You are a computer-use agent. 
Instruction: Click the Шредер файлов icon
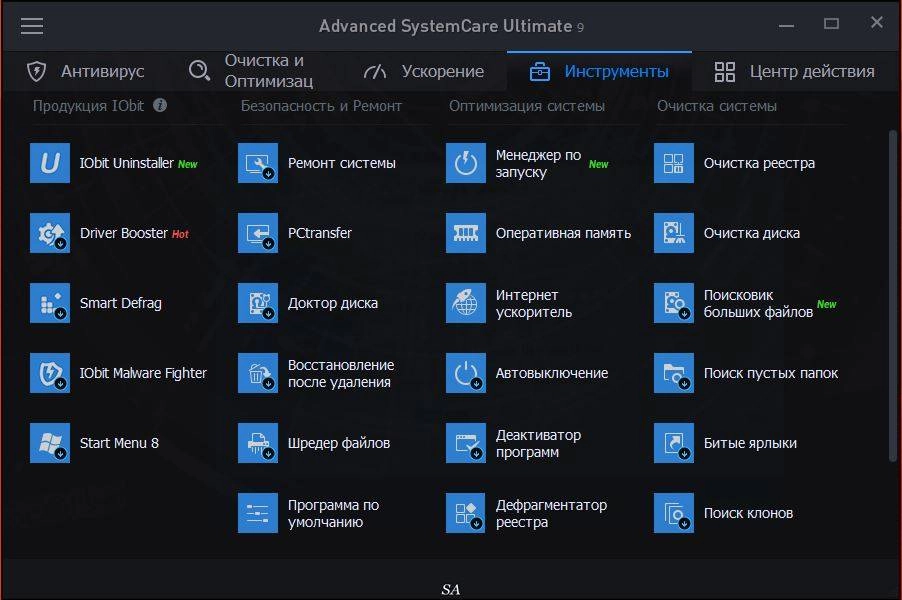[x=258, y=443]
